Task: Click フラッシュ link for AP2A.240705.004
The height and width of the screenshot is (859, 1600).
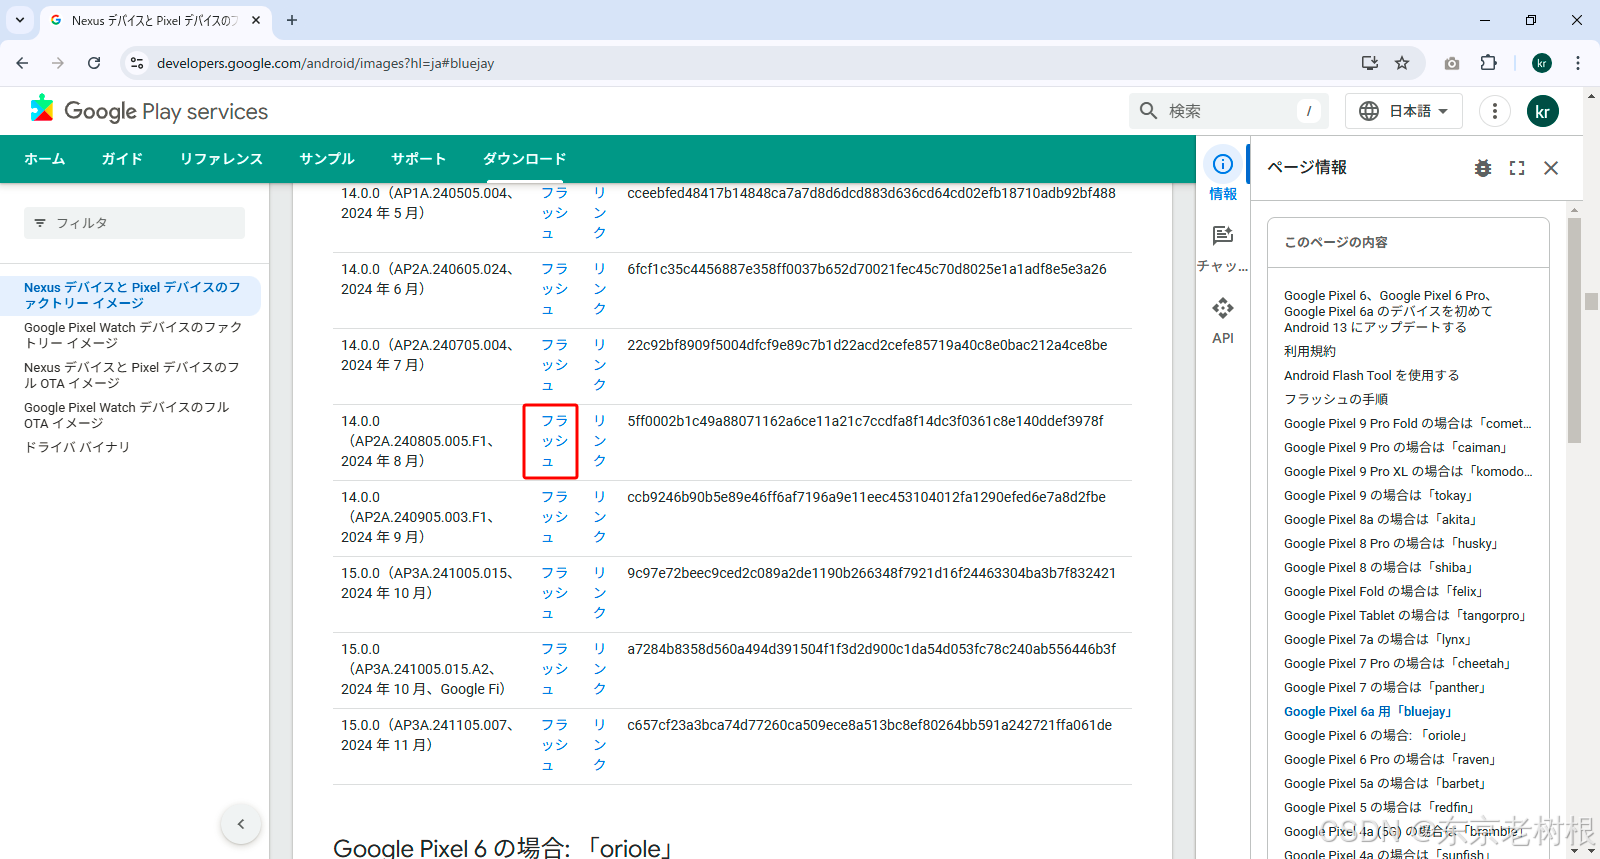Action: pos(554,365)
